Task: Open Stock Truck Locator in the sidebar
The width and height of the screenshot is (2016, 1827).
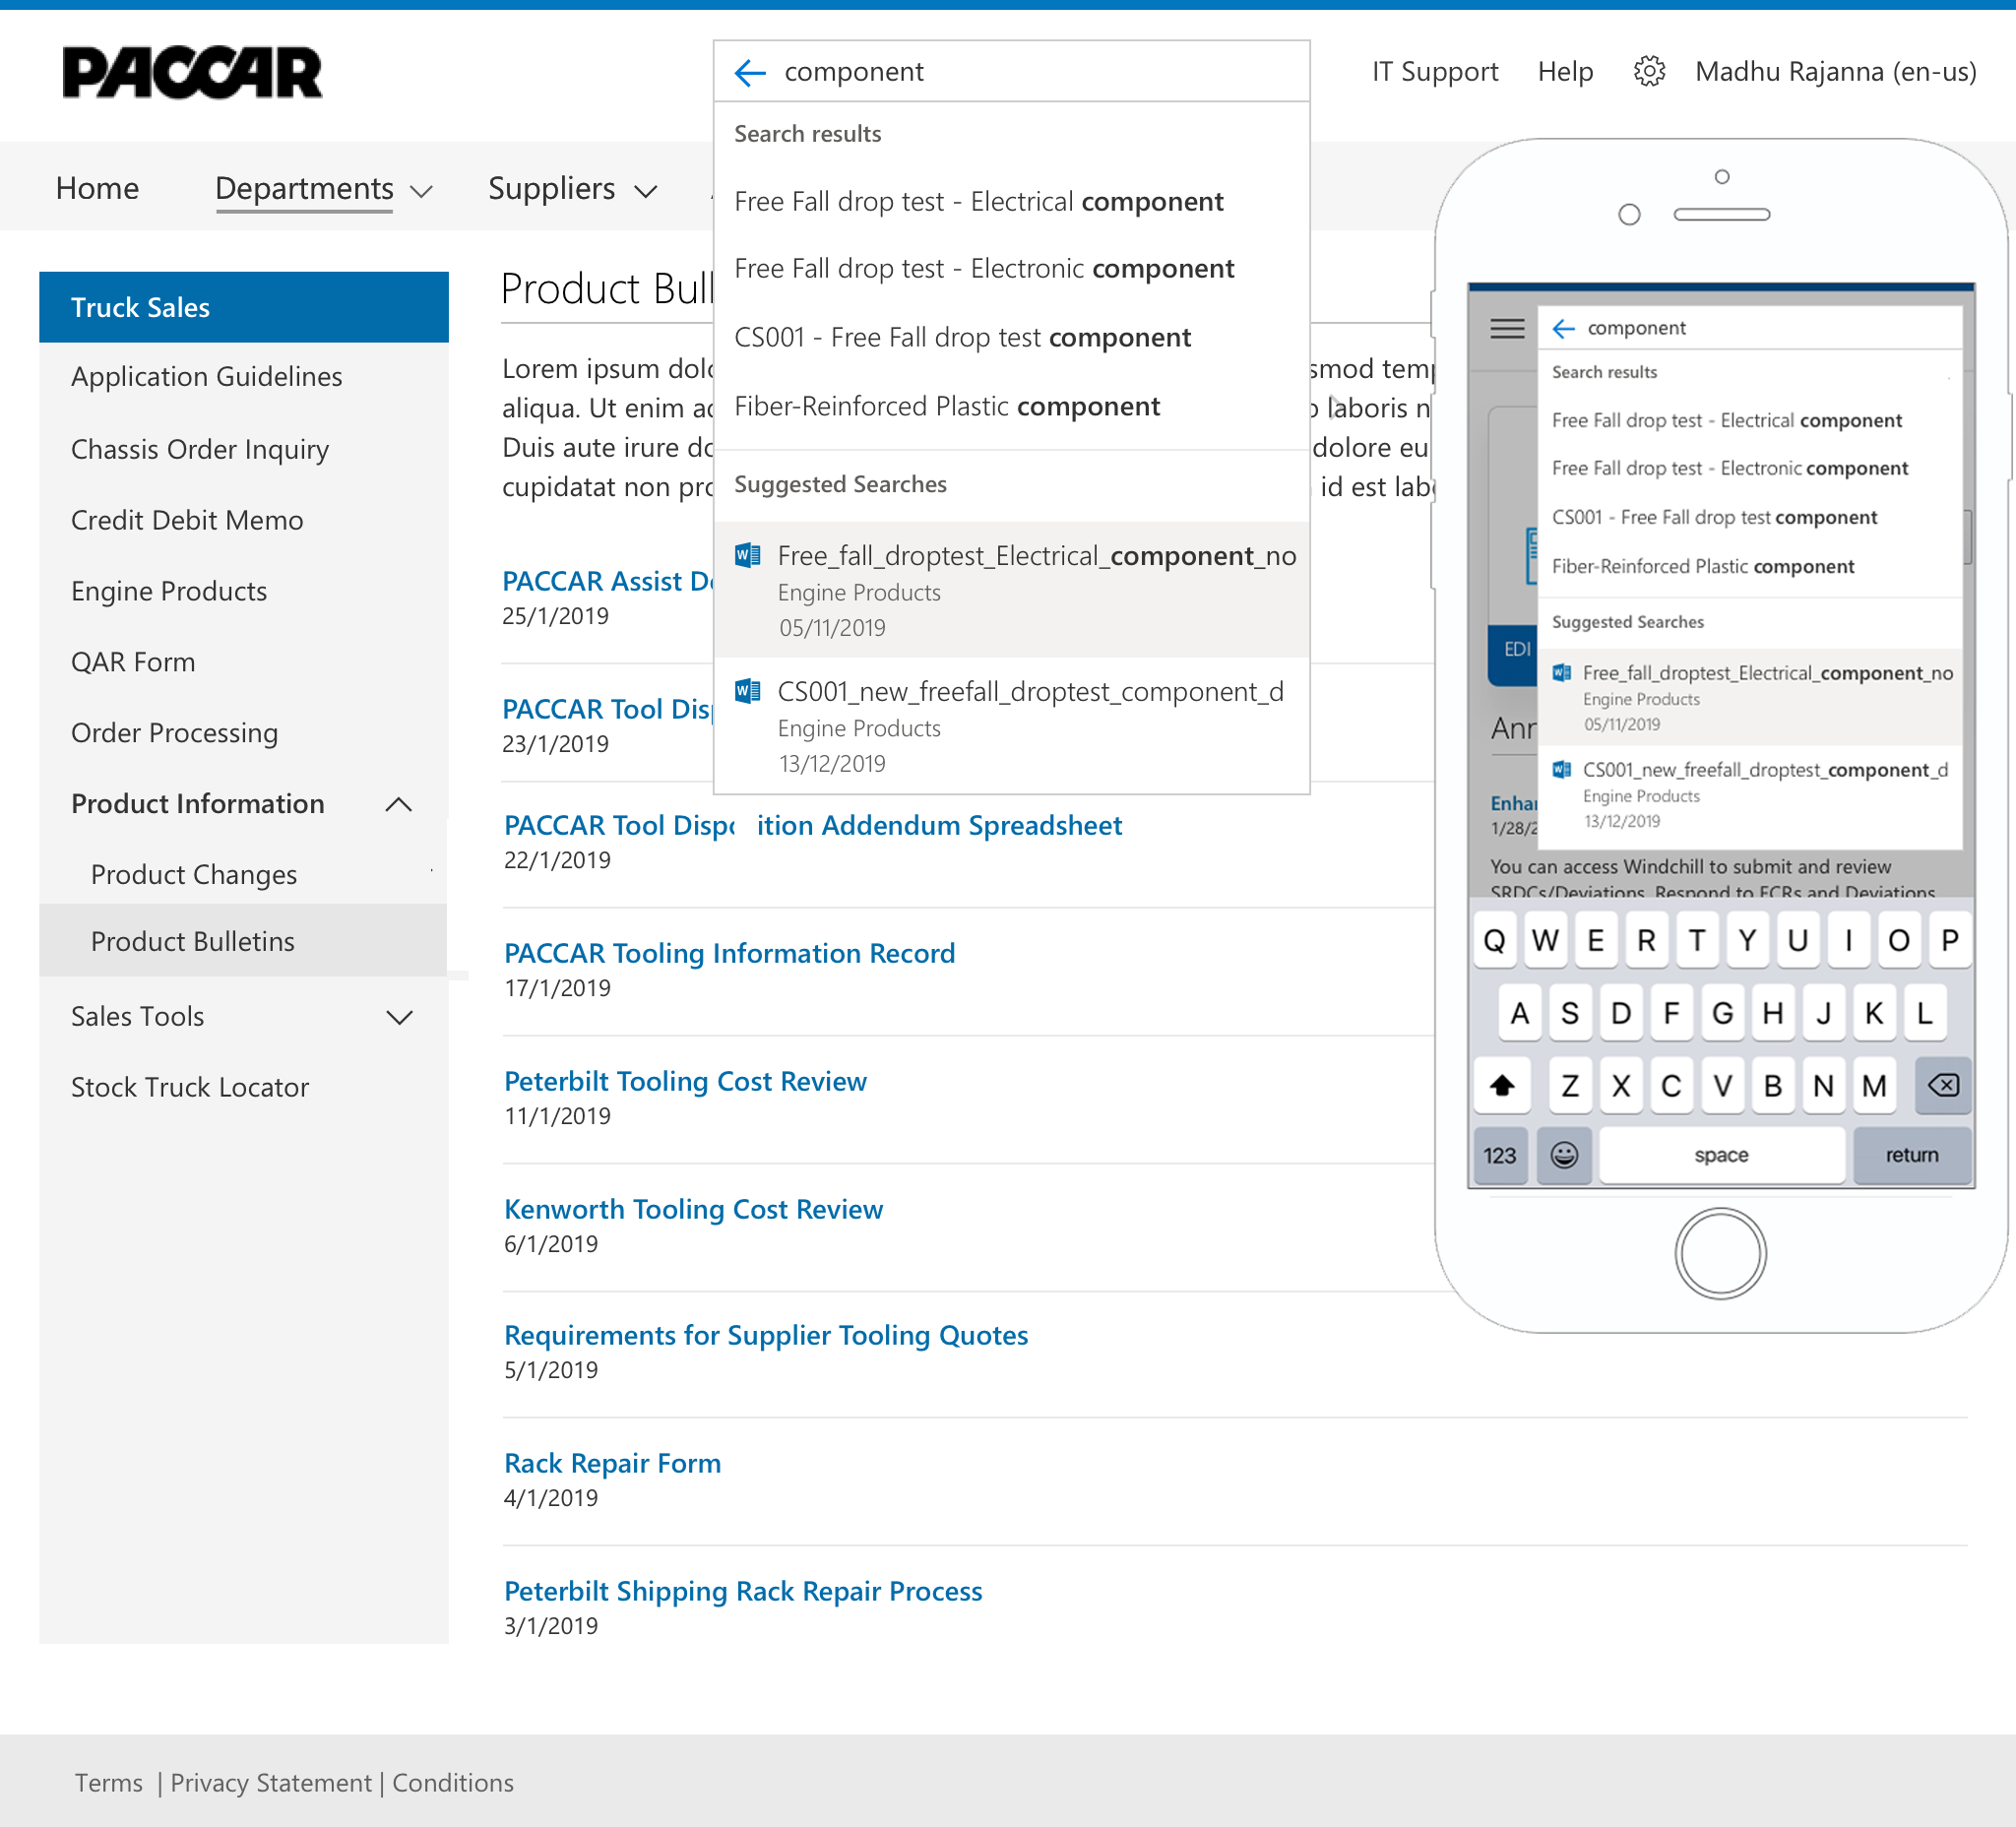Action: (x=190, y=1087)
